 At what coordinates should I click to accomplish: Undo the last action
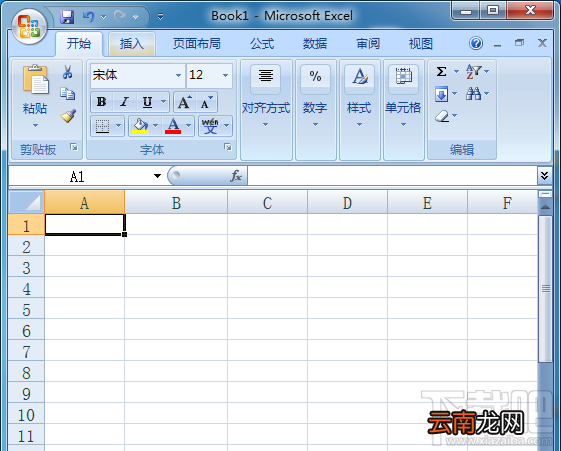coord(88,16)
